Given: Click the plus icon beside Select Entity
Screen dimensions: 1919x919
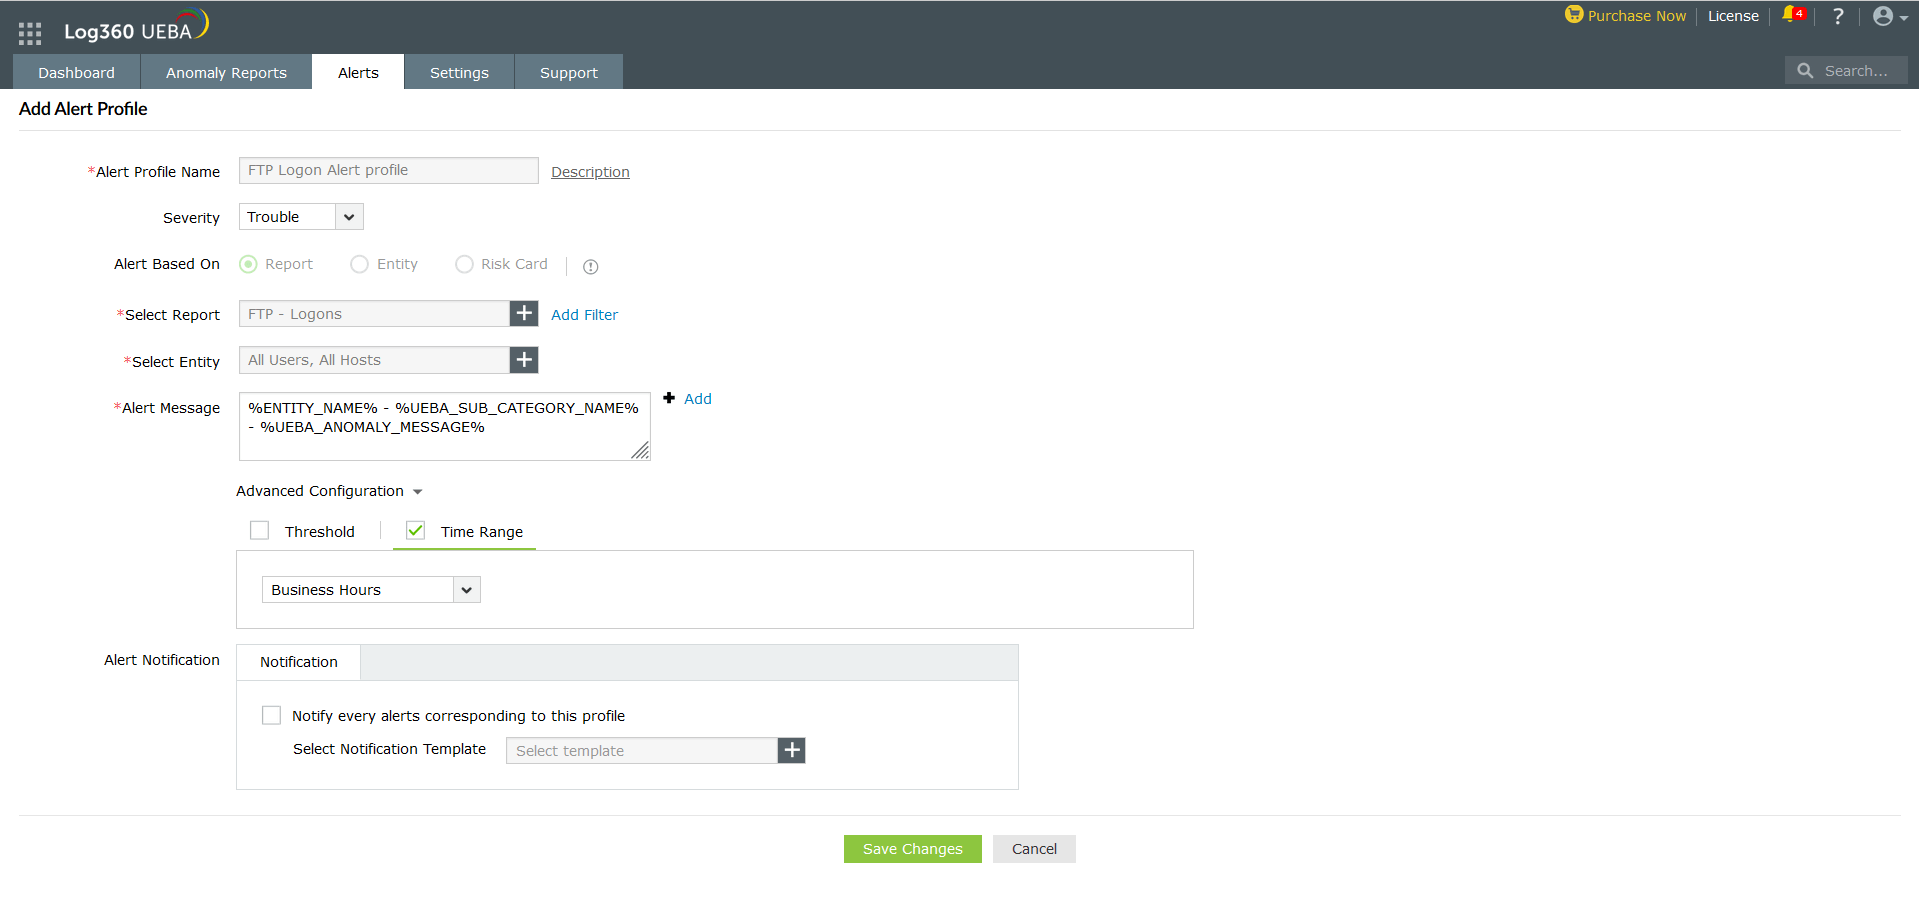Looking at the screenshot, I should point(523,360).
